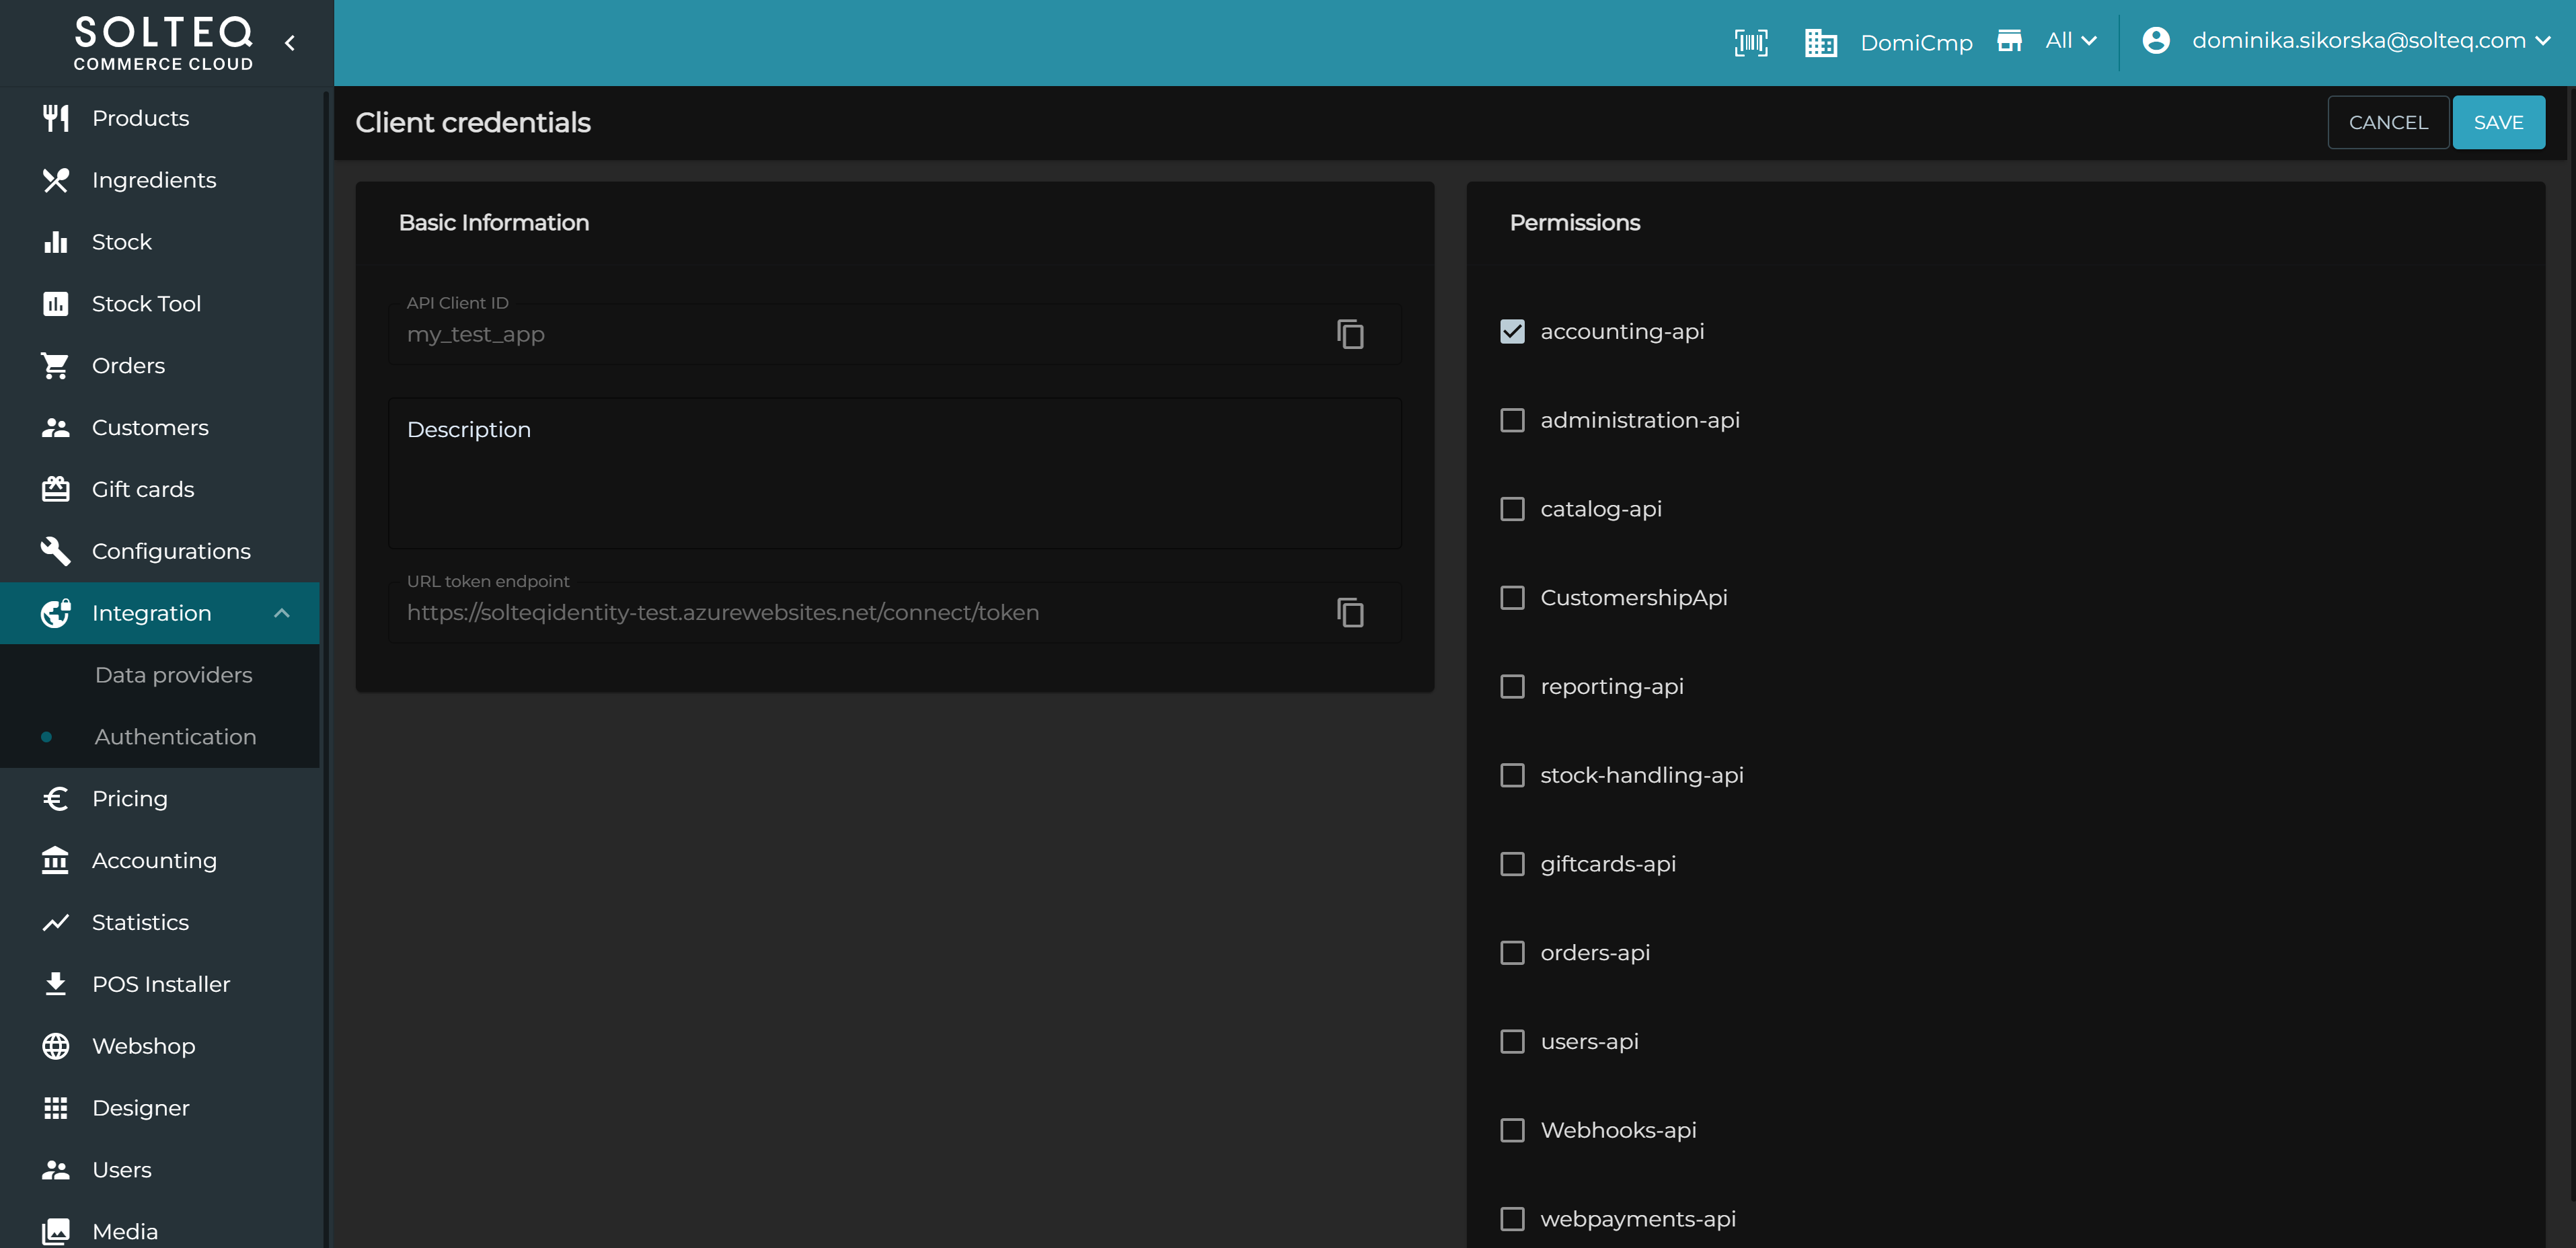The height and width of the screenshot is (1248, 2576).
Task: Click the Gift cards sidebar icon
Action: coord(55,489)
